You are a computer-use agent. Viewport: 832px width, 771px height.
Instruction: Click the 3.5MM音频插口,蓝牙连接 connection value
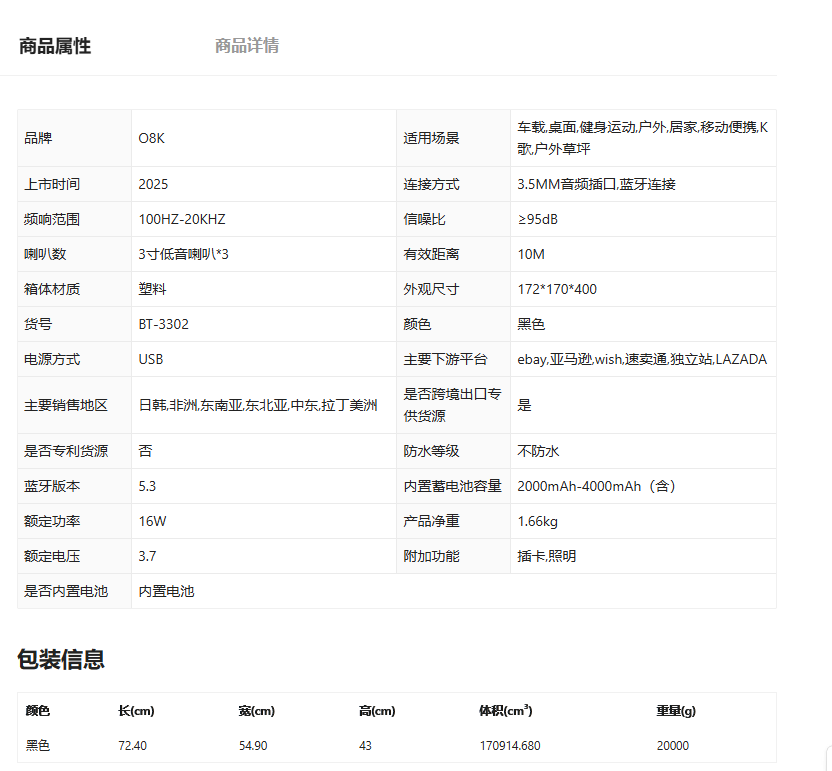point(596,184)
